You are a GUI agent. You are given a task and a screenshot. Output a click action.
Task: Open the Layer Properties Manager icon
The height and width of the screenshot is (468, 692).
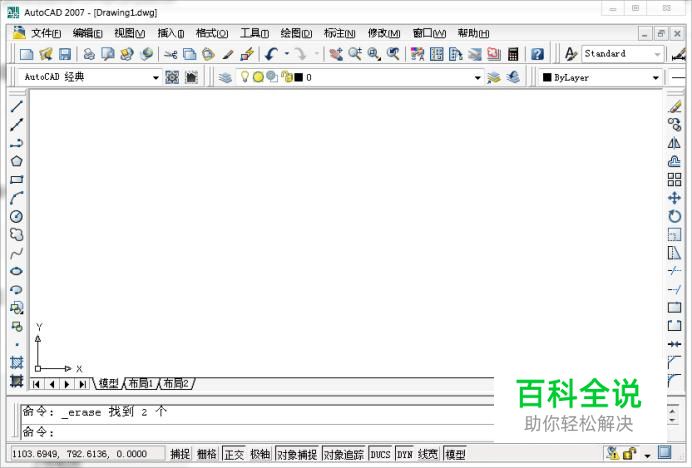225,78
